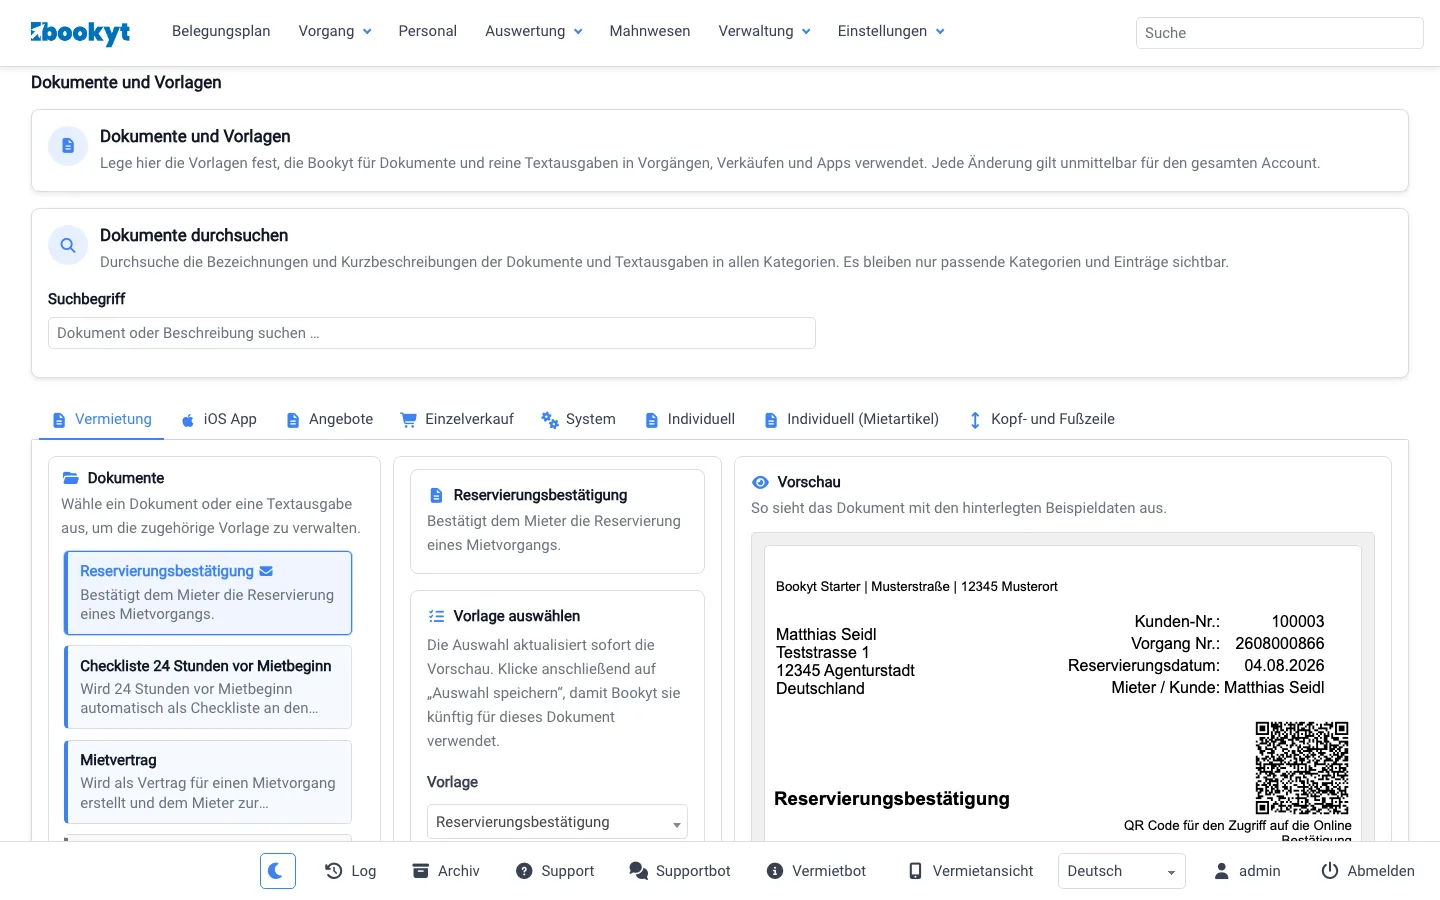
Task: Select the Mietvertrag document entry
Action: click(208, 781)
